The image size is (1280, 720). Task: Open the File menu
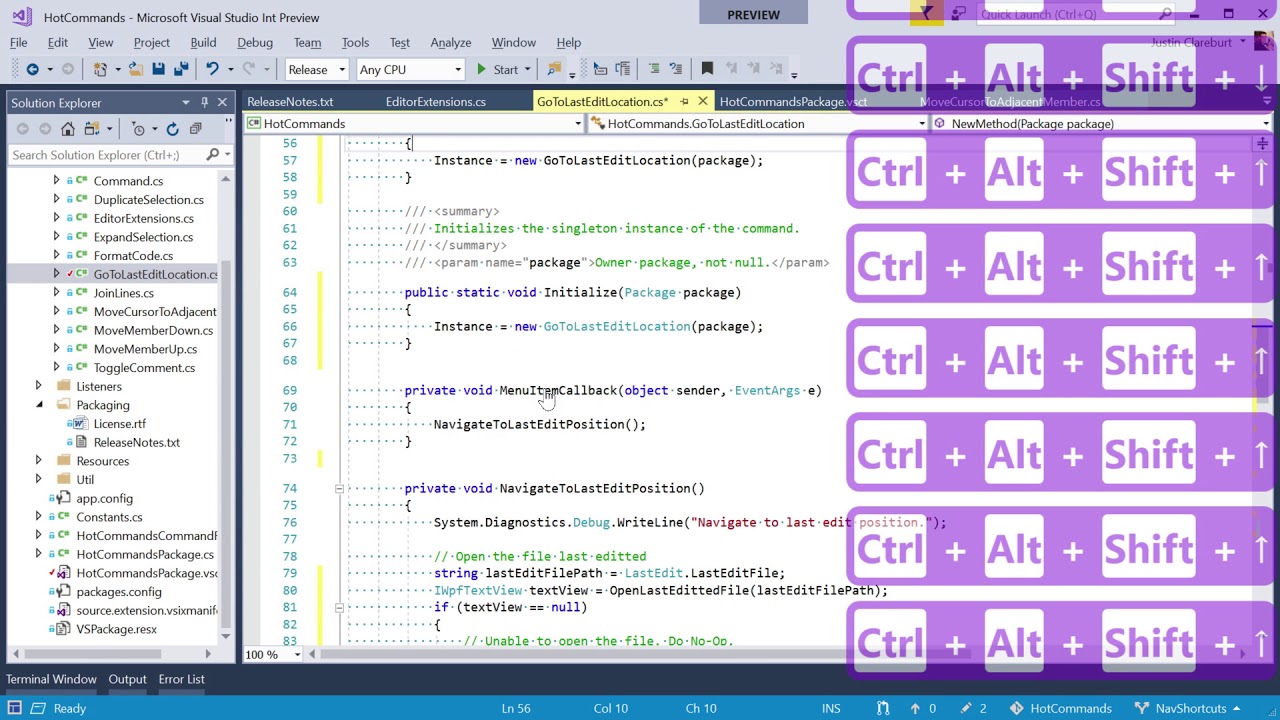click(18, 42)
